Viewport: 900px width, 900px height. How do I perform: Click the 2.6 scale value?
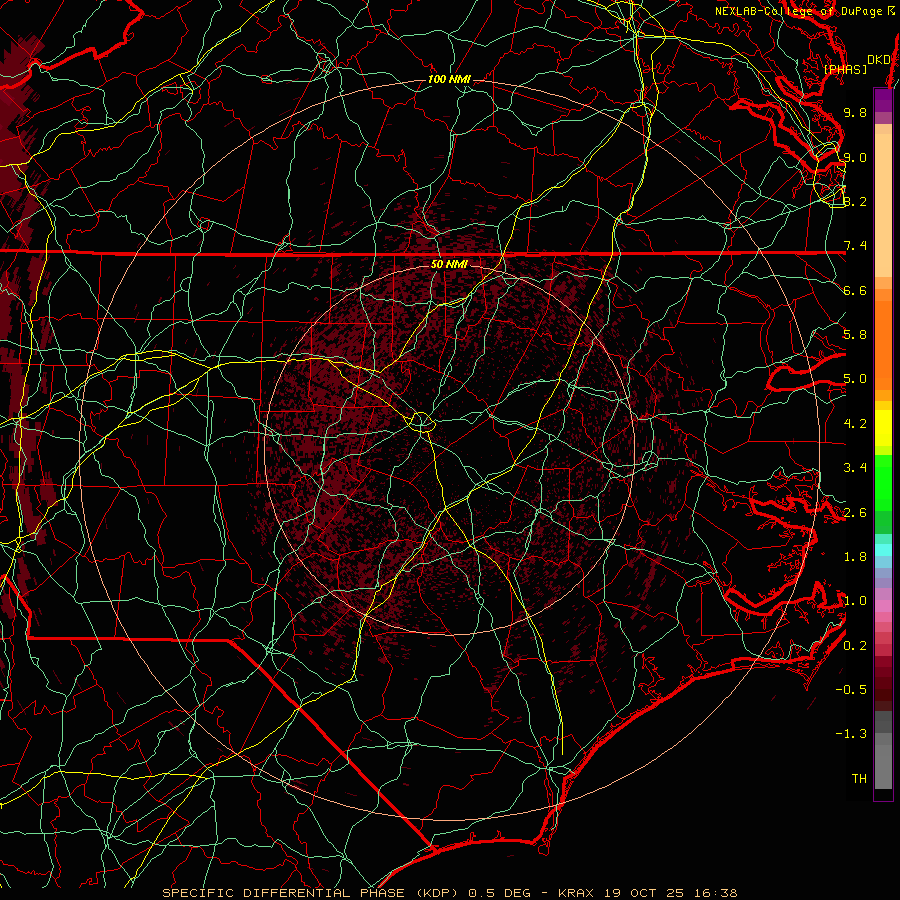tap(855, 513)
